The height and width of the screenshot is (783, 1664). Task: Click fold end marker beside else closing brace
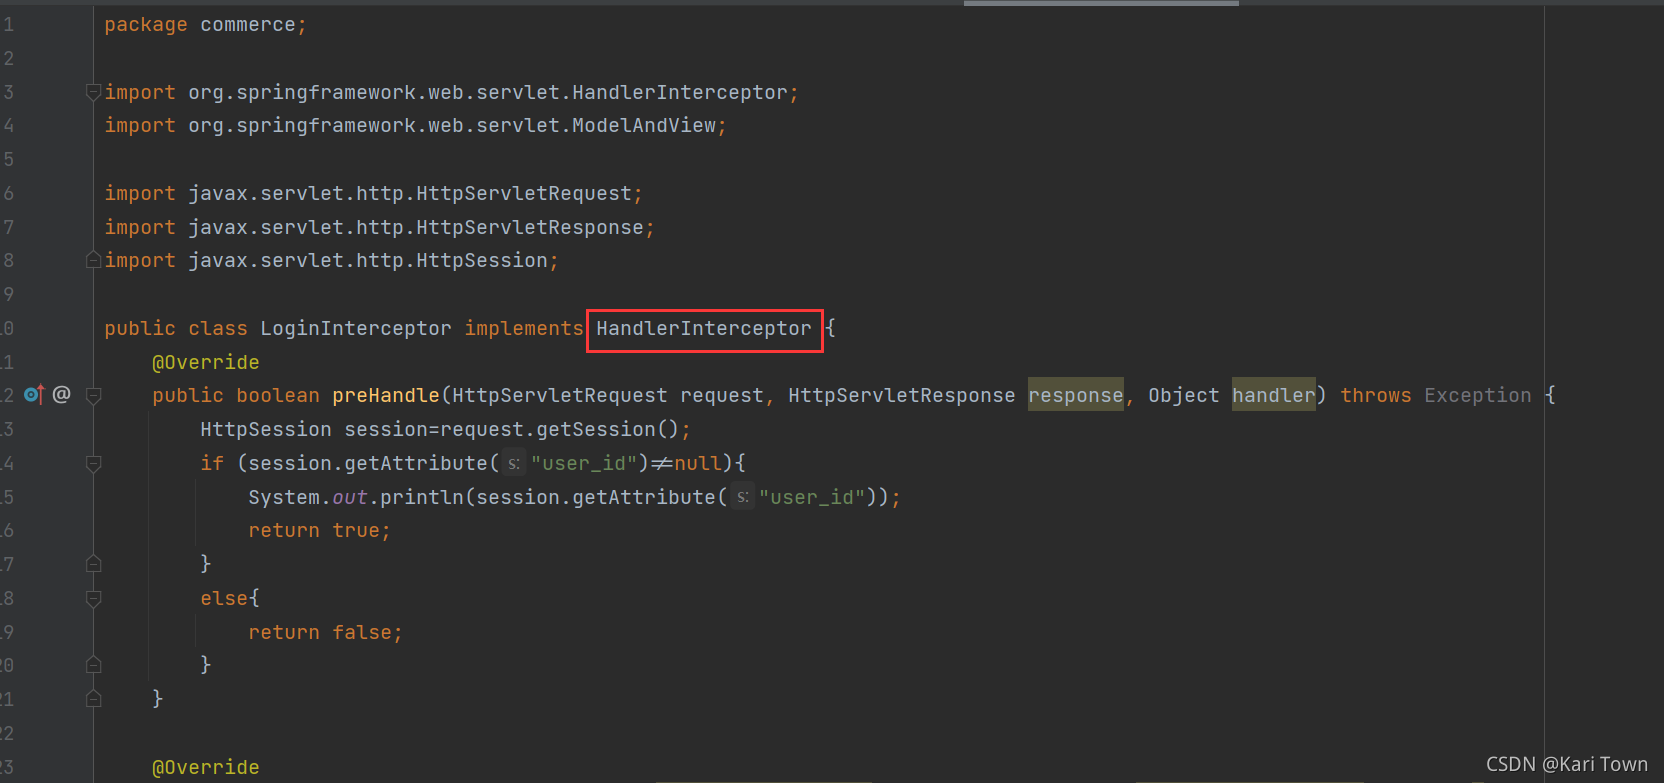[x=93, y=665]
